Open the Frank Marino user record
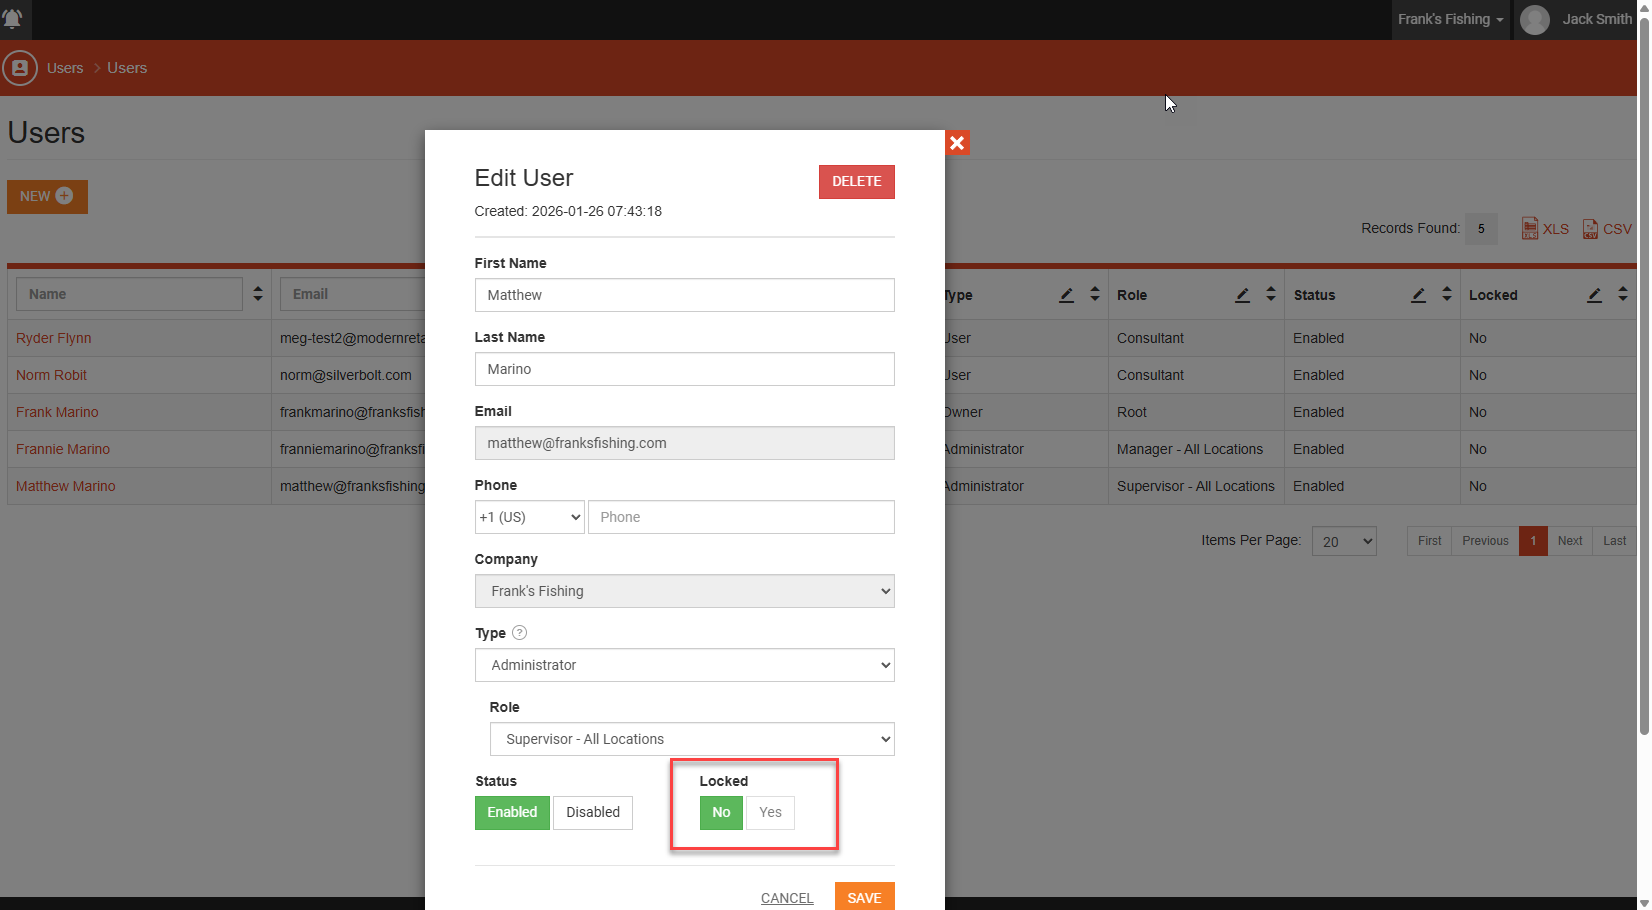1652x910 pixels. click(x=57, y=412)
